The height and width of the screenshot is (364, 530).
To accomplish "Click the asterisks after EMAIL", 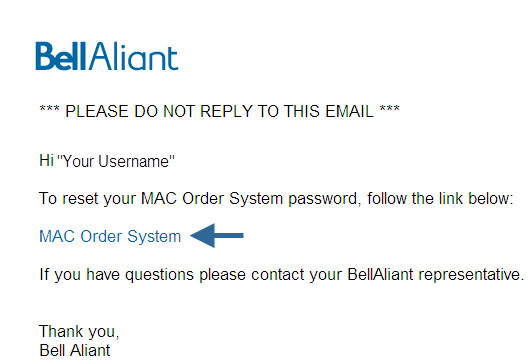I will coord(390,109).
